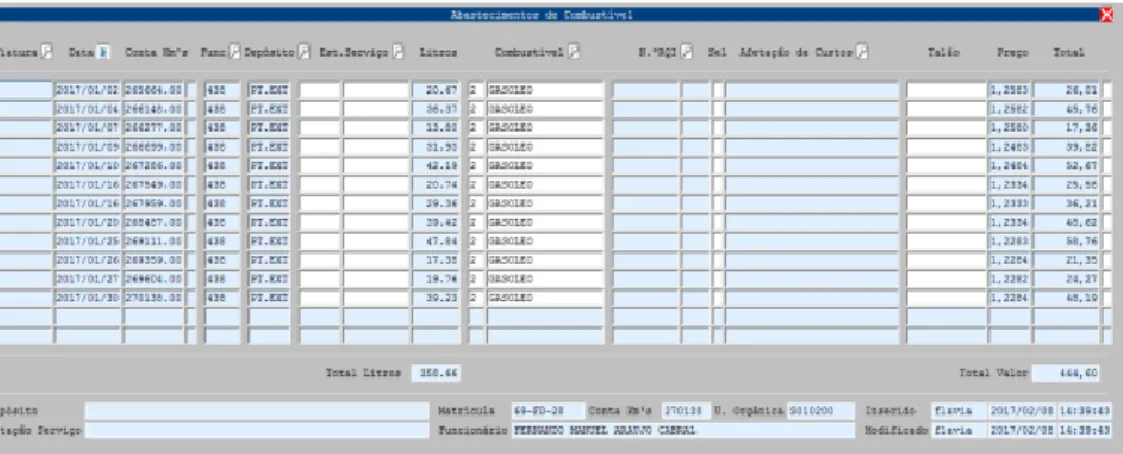Click the Total Litros value field
Screen dimensions: 1123x454
point(436,373)
